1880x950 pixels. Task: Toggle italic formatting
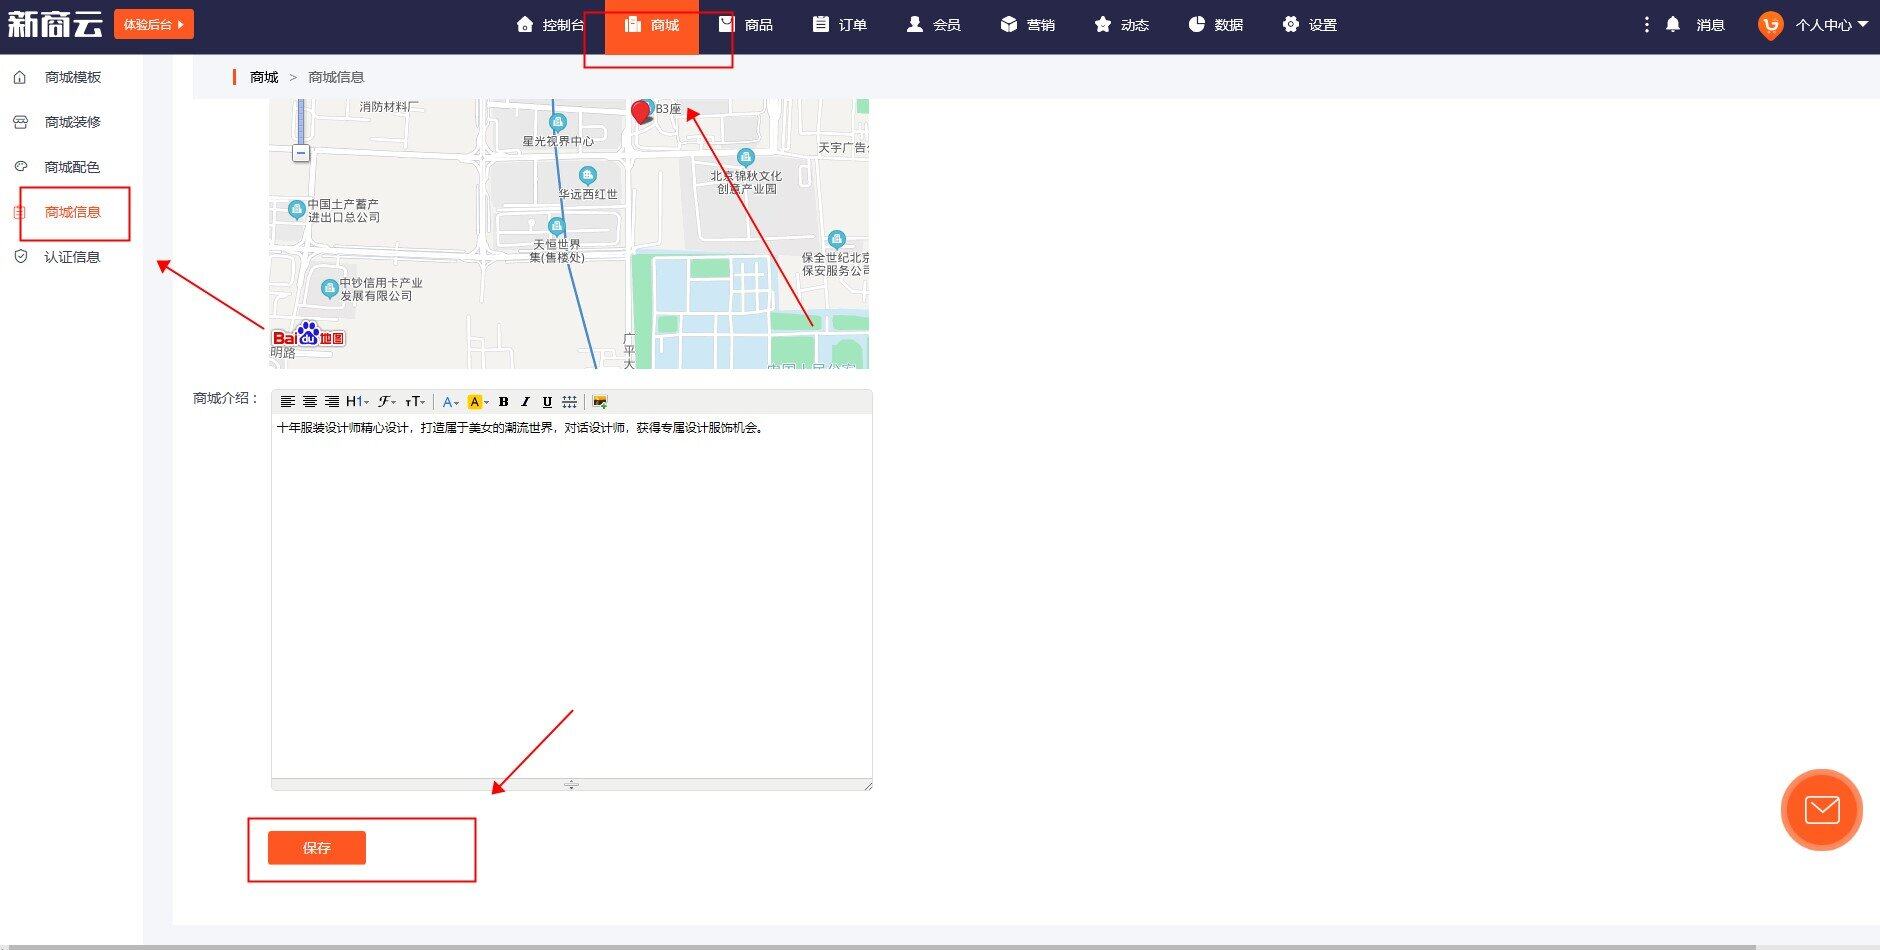(525, 402)
